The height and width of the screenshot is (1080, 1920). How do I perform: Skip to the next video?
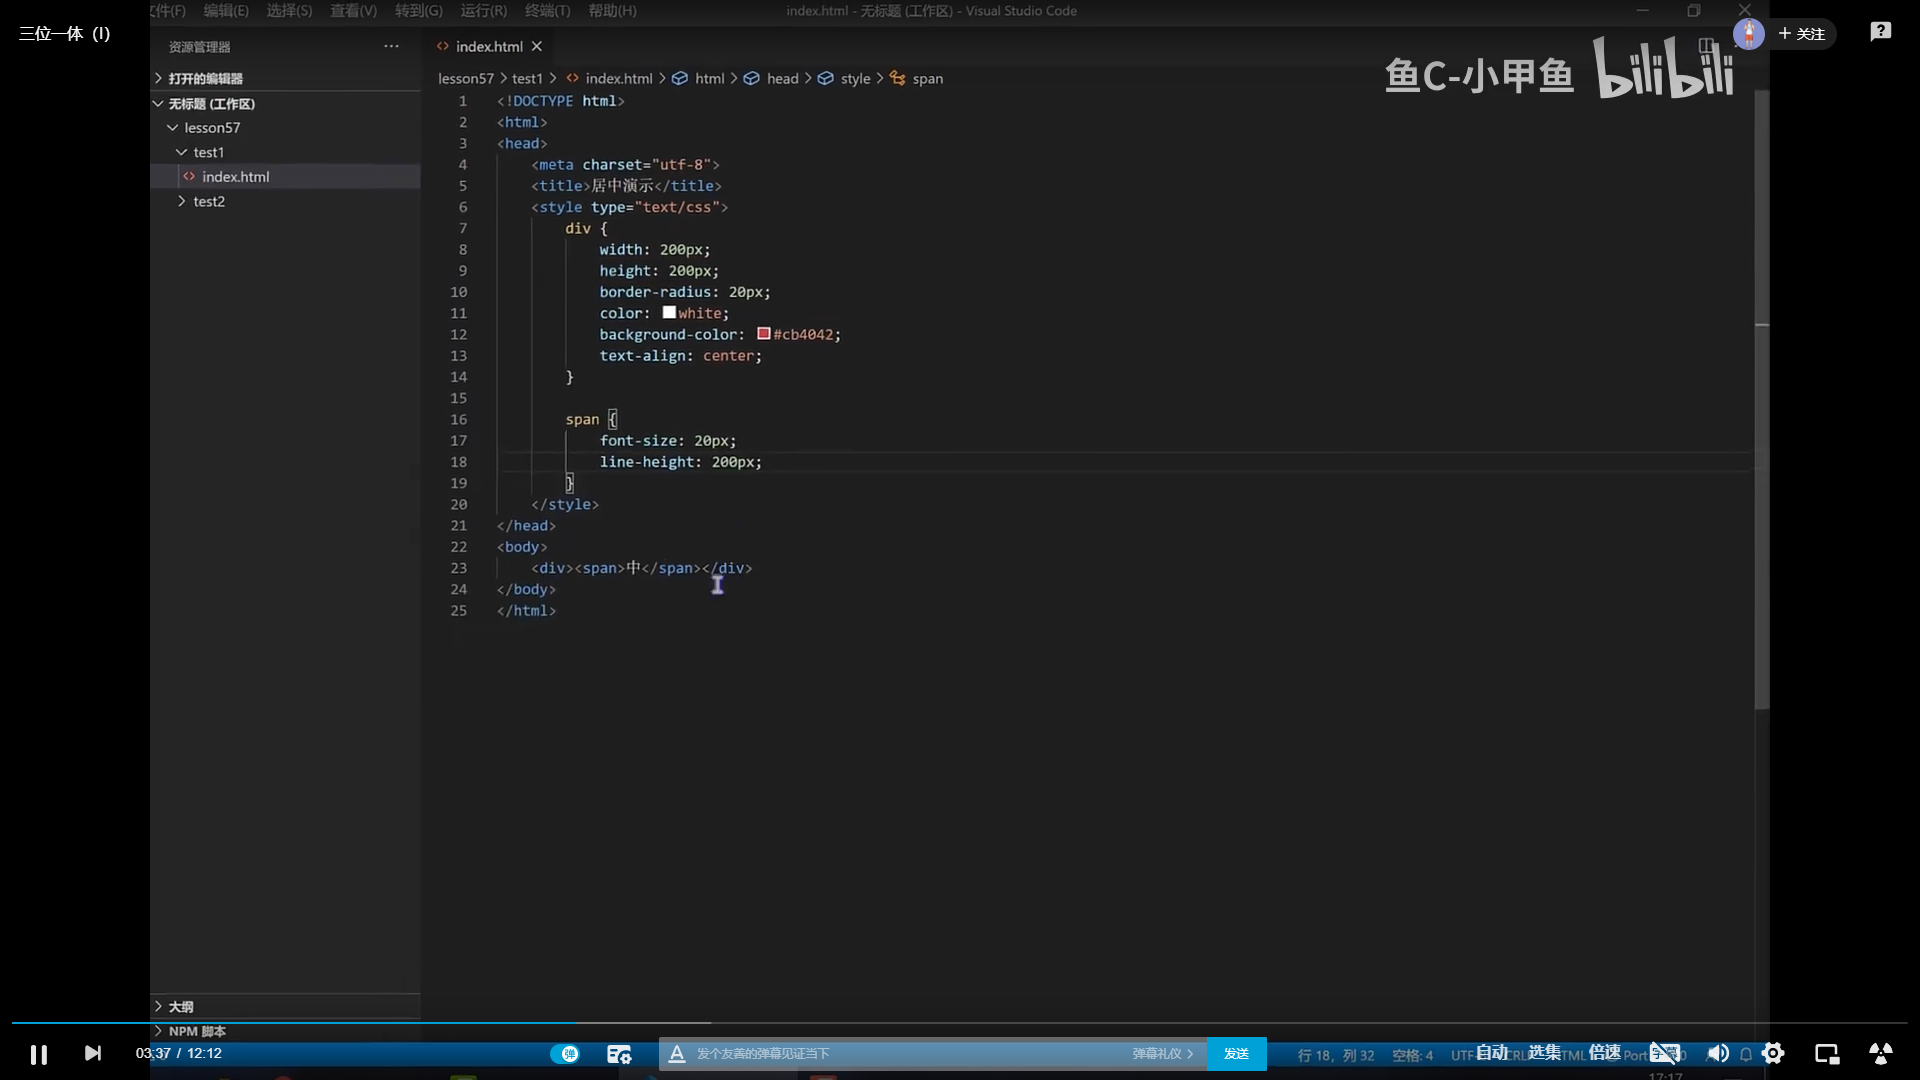click(x=92, y=1053)
